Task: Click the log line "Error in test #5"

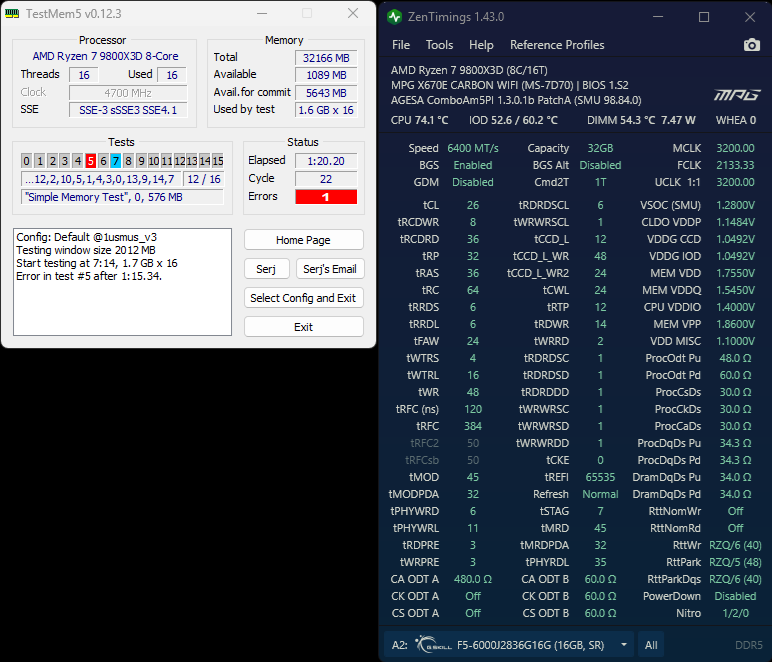Action: 89,276
